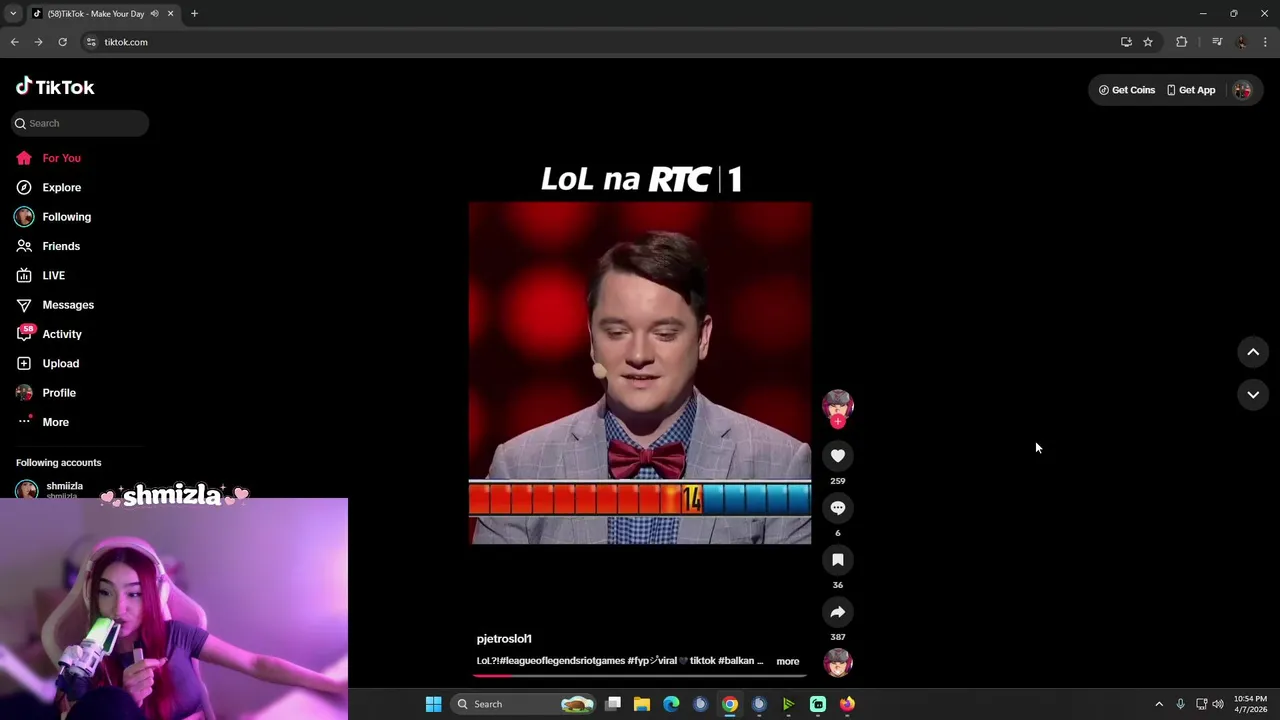The height and width of the screenshot is (720, 1280).
Task: Open pjetroslol1 creator profile link
Action: pos(504,638)
